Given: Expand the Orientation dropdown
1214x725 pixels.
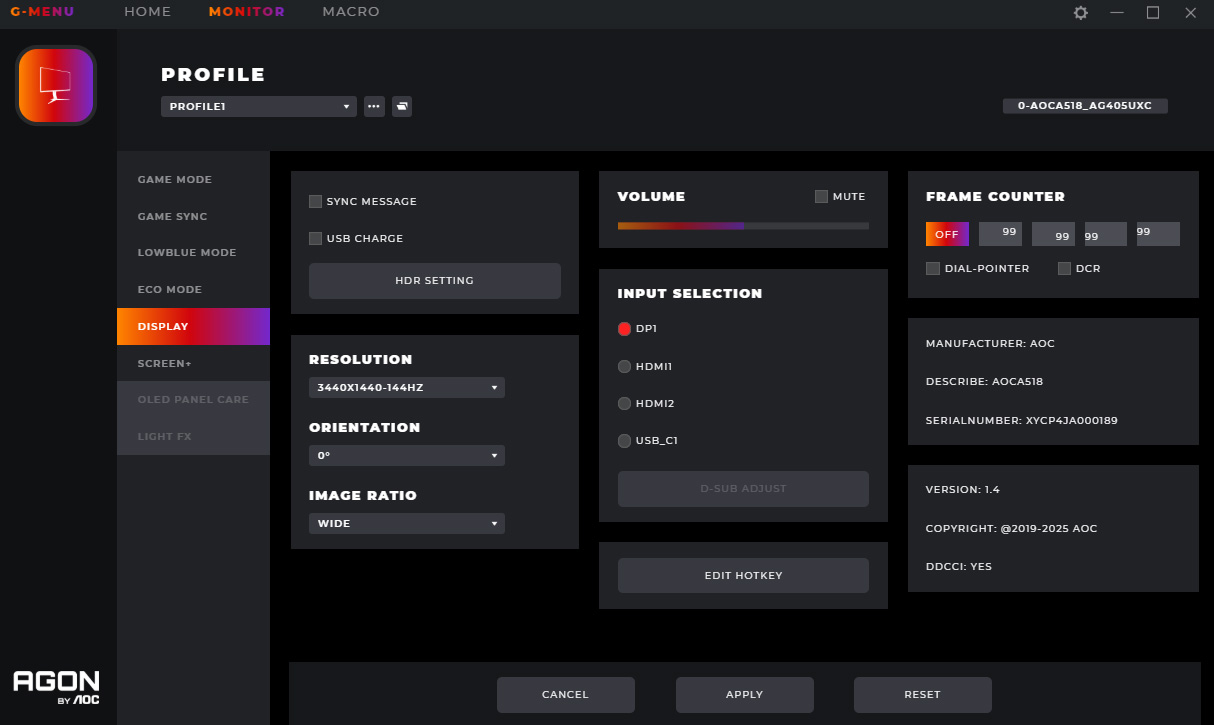Looking at the screenshot, I should tap(406, 455).
